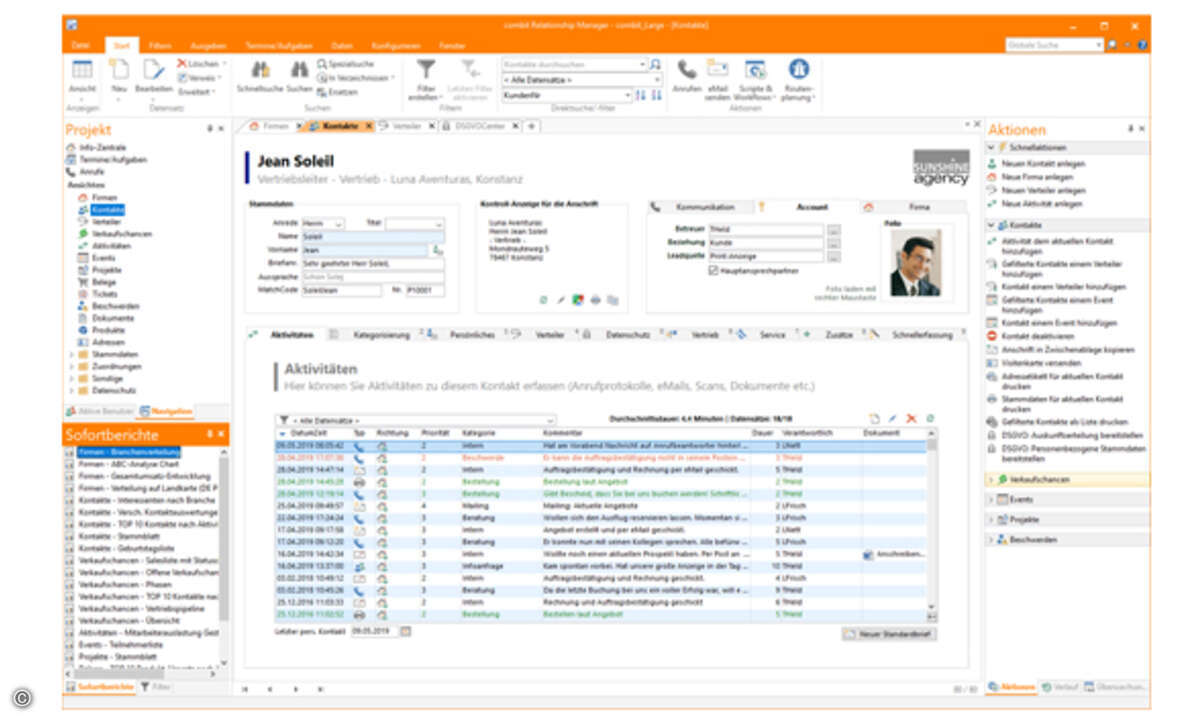The image size is (1200, 720).
Task: Select Verkaufschancen in the Projekt tree
Action: [x=115, y=234]
